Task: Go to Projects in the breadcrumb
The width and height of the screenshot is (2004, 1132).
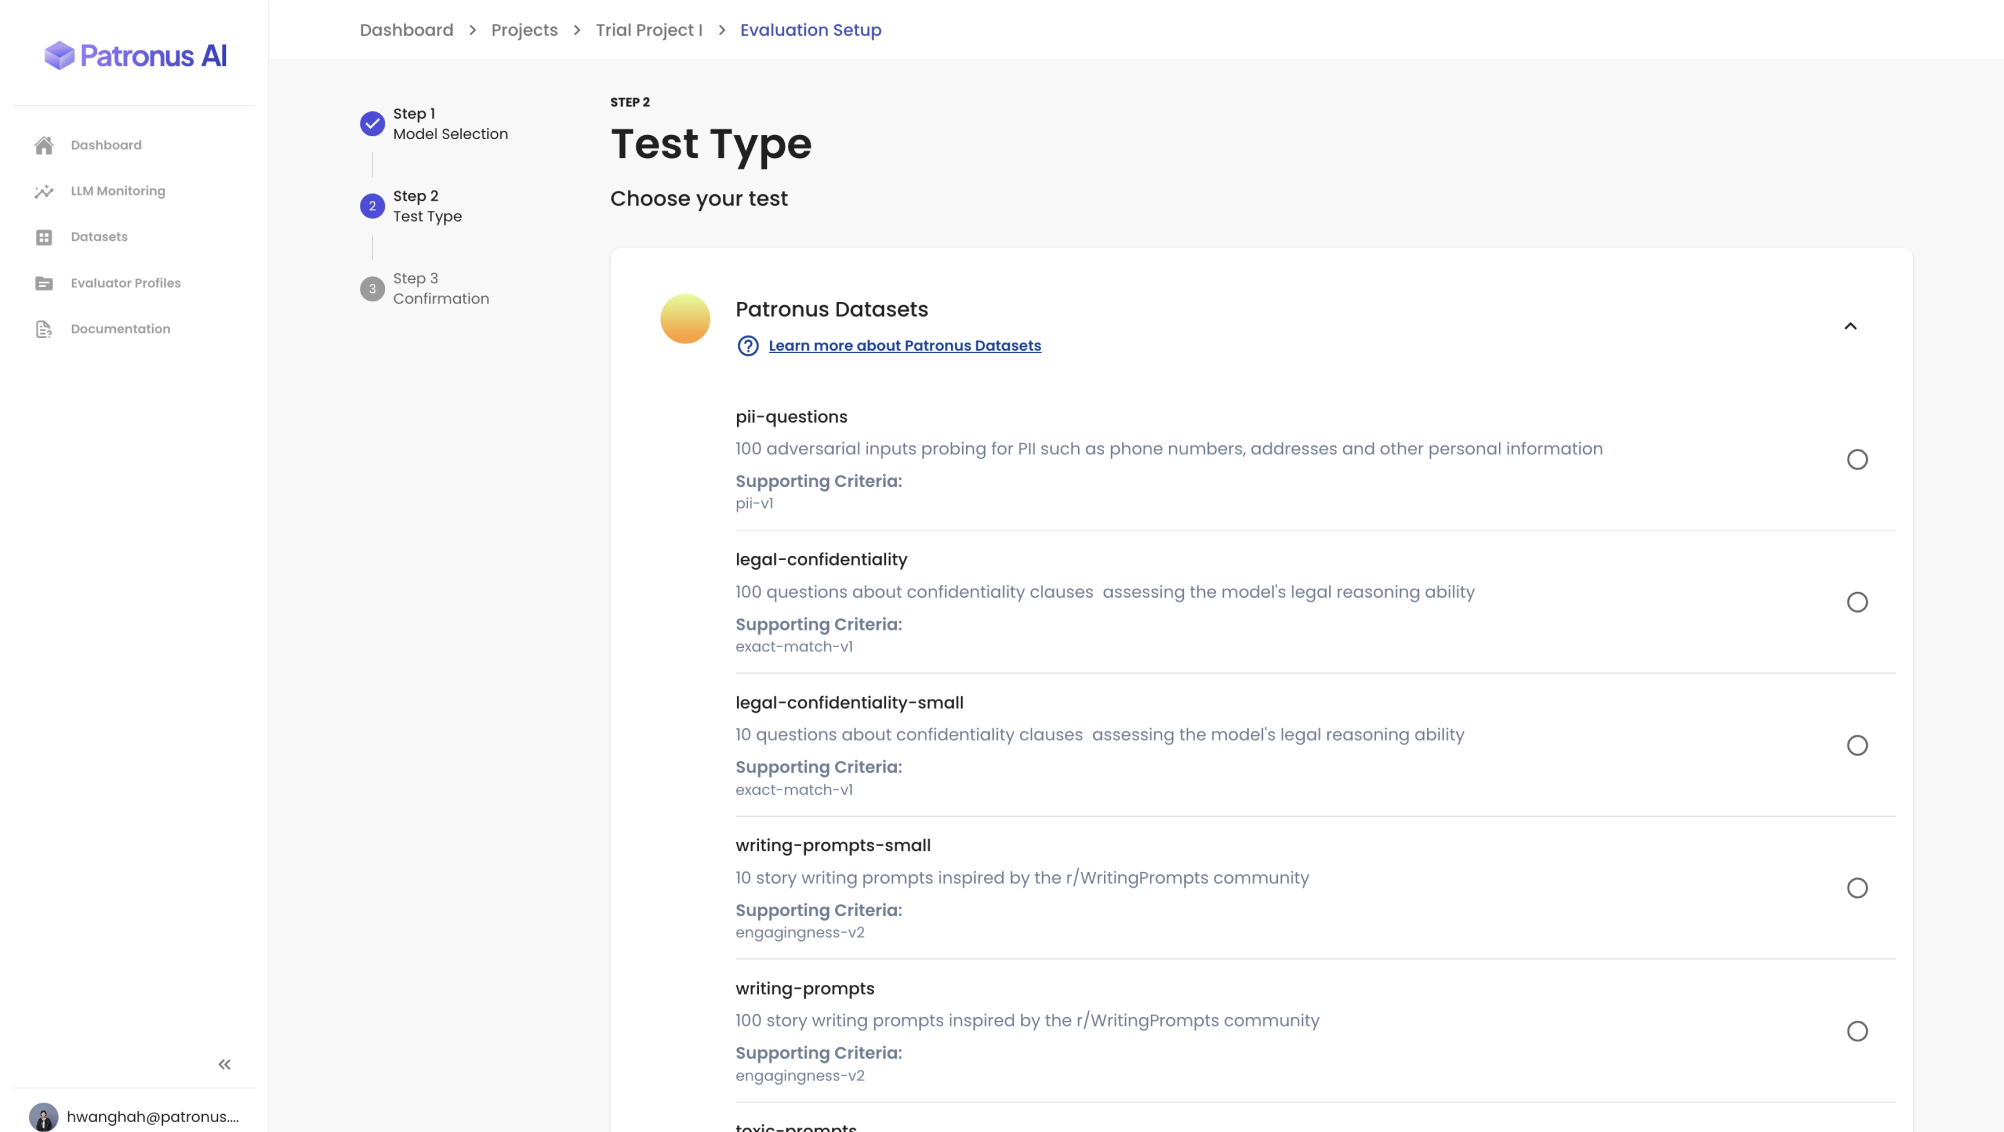Action: [524, 30]
